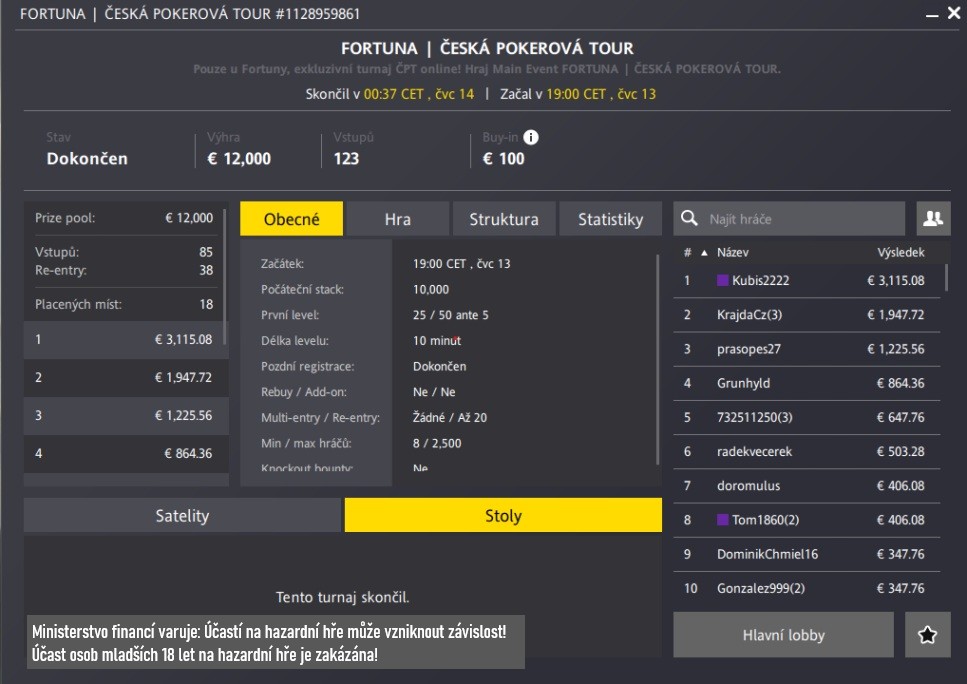Switch to the Struktura tab
The height and width of the screenshot is (684, 967).
coord(504,219)
